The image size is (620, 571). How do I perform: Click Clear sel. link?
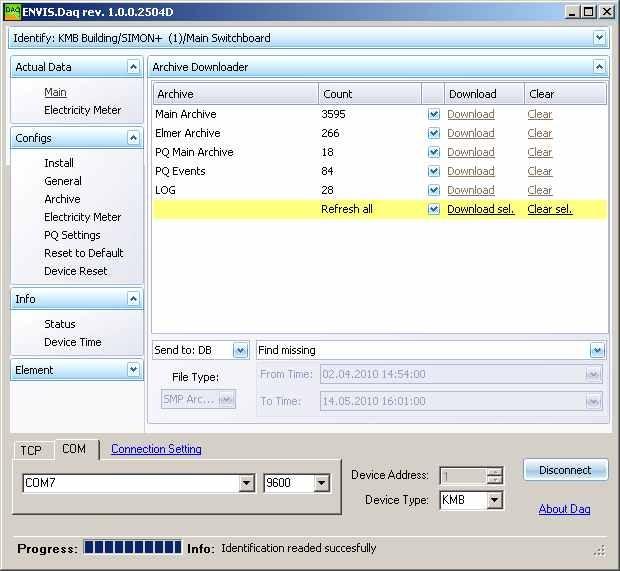pos(550,209)
